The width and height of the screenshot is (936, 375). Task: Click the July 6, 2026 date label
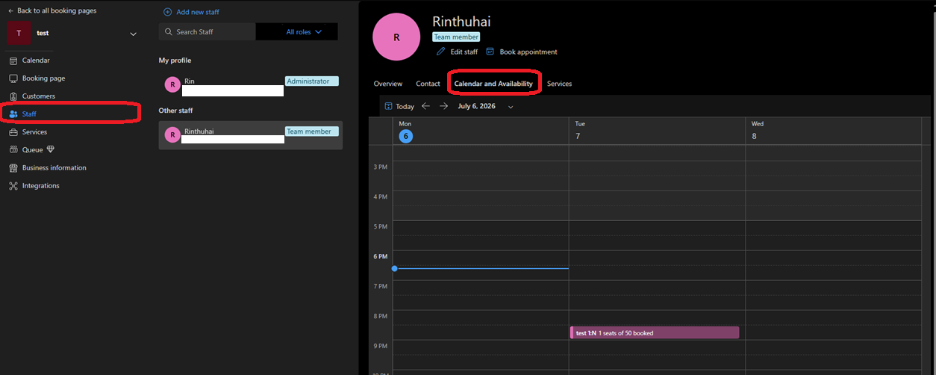coord(476,106)
